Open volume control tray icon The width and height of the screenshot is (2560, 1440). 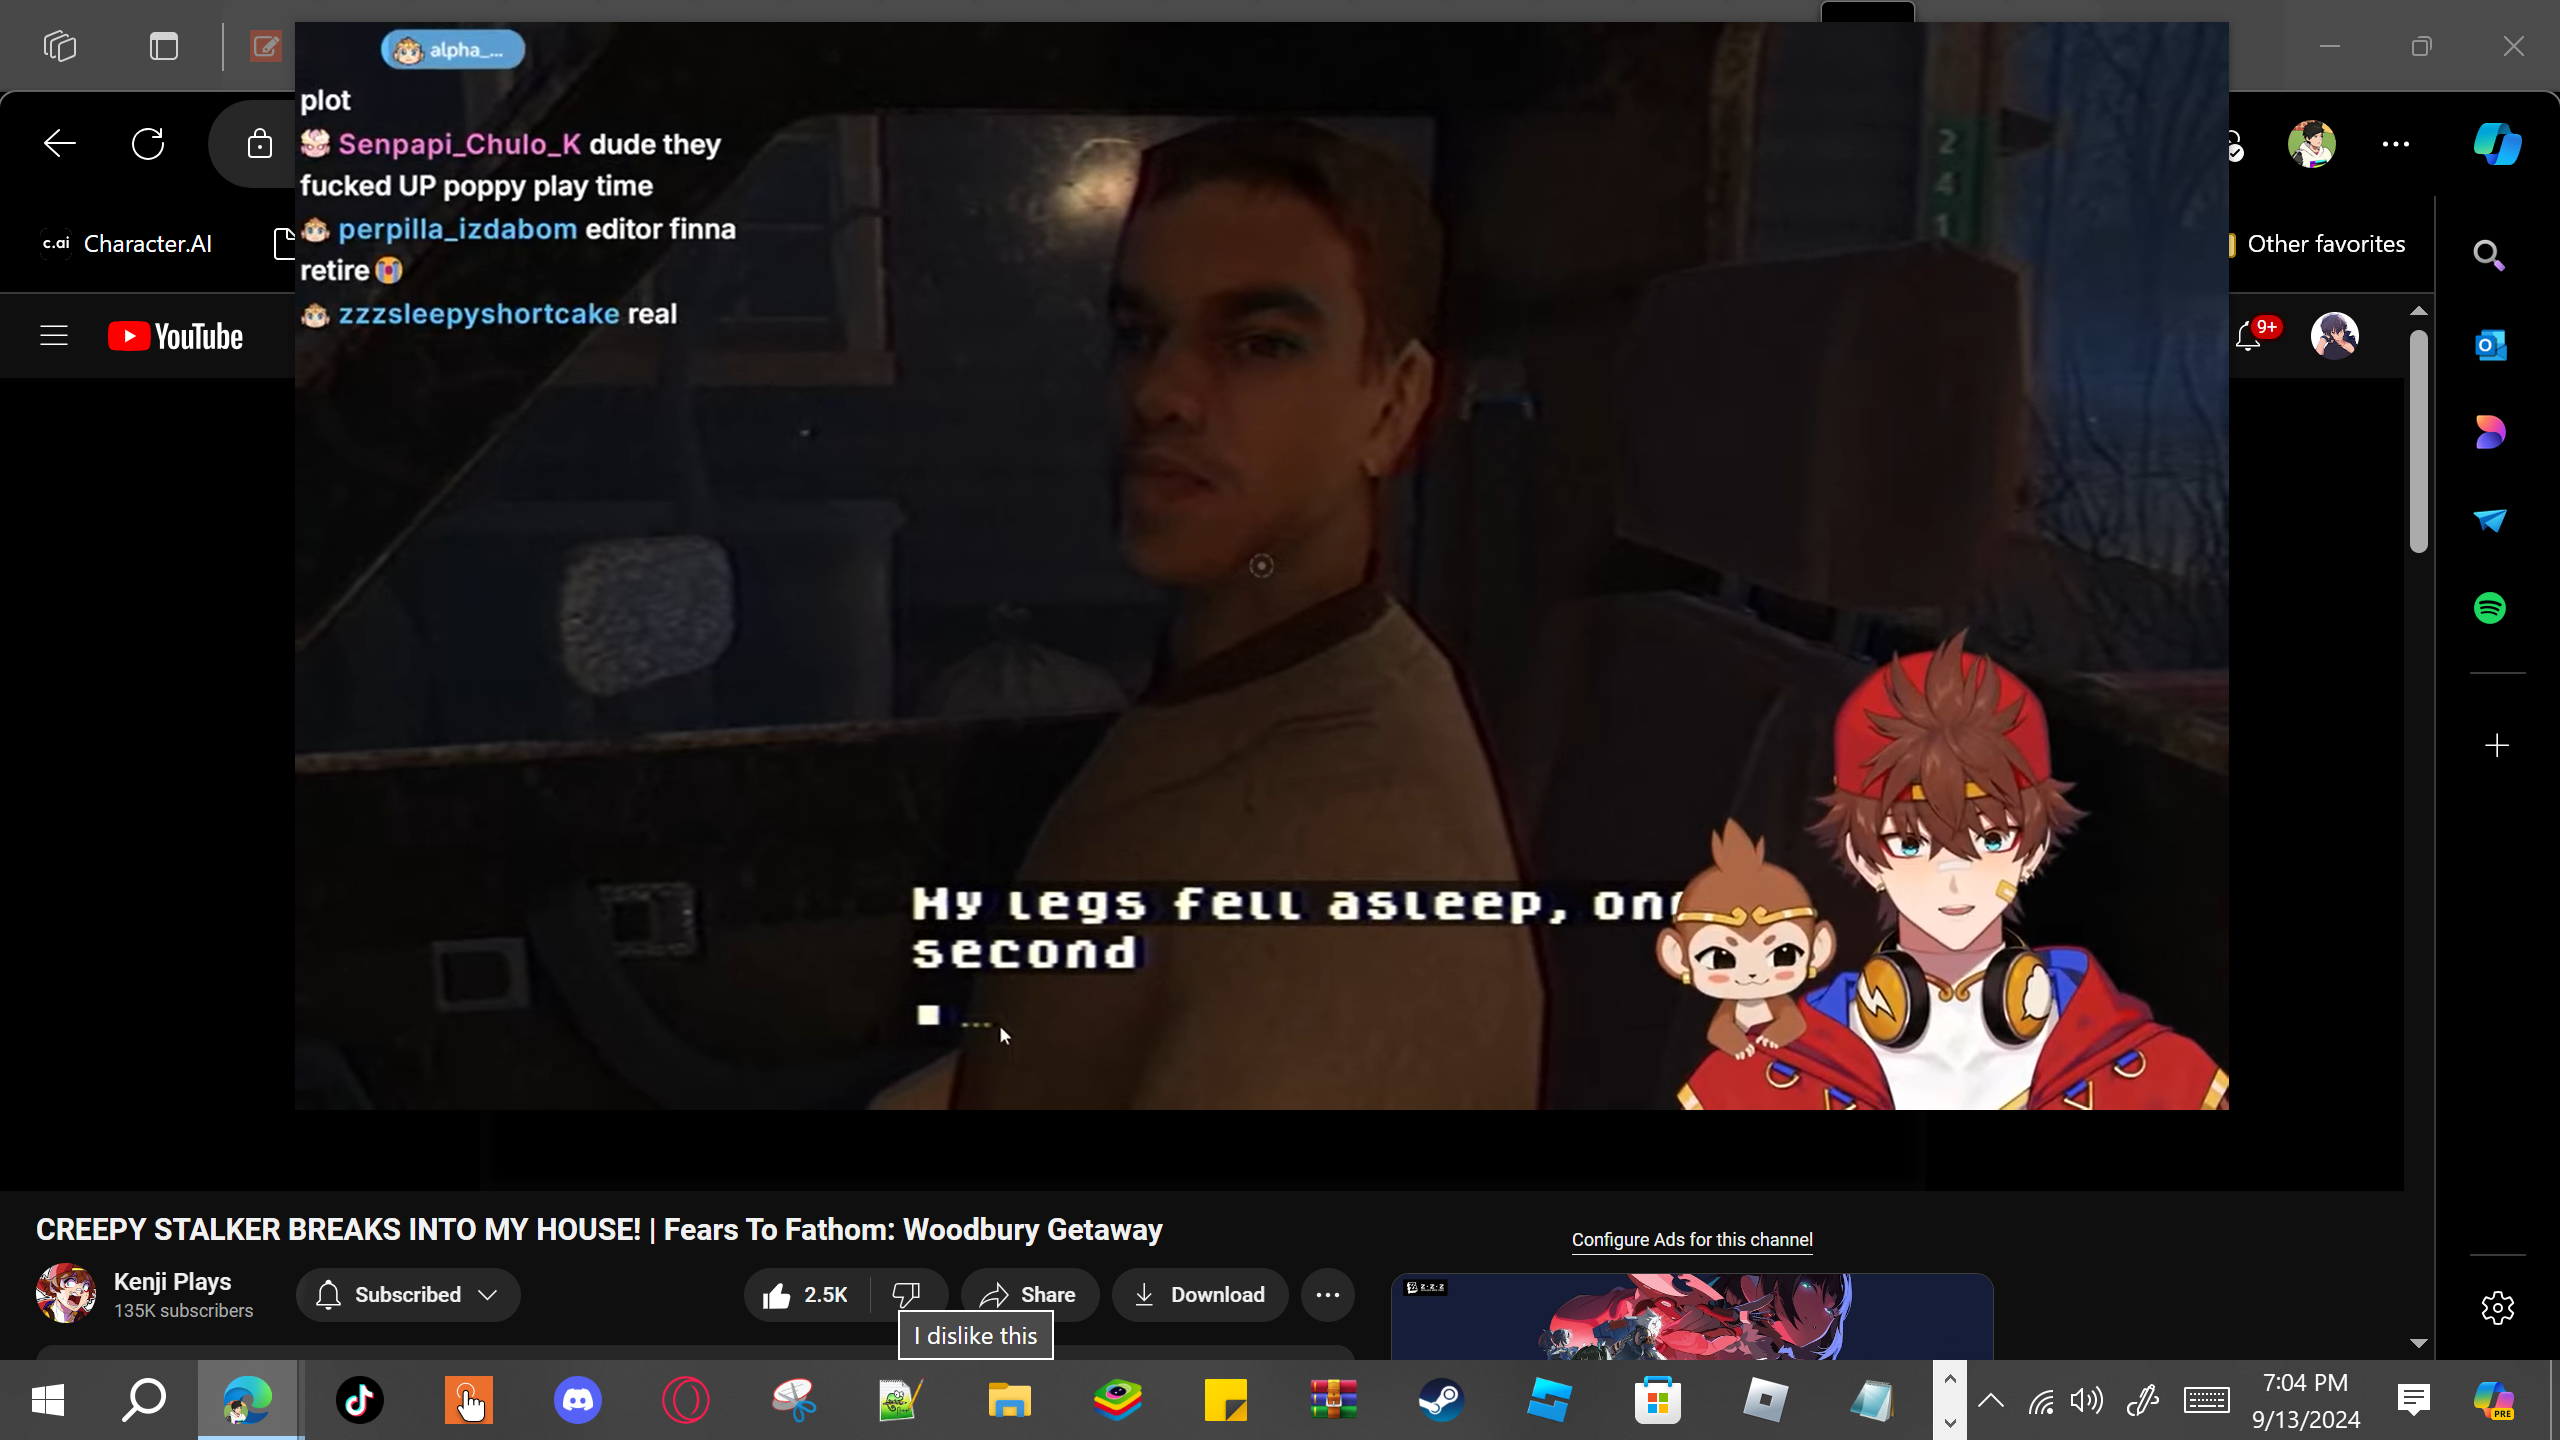coord(2087,1400)
